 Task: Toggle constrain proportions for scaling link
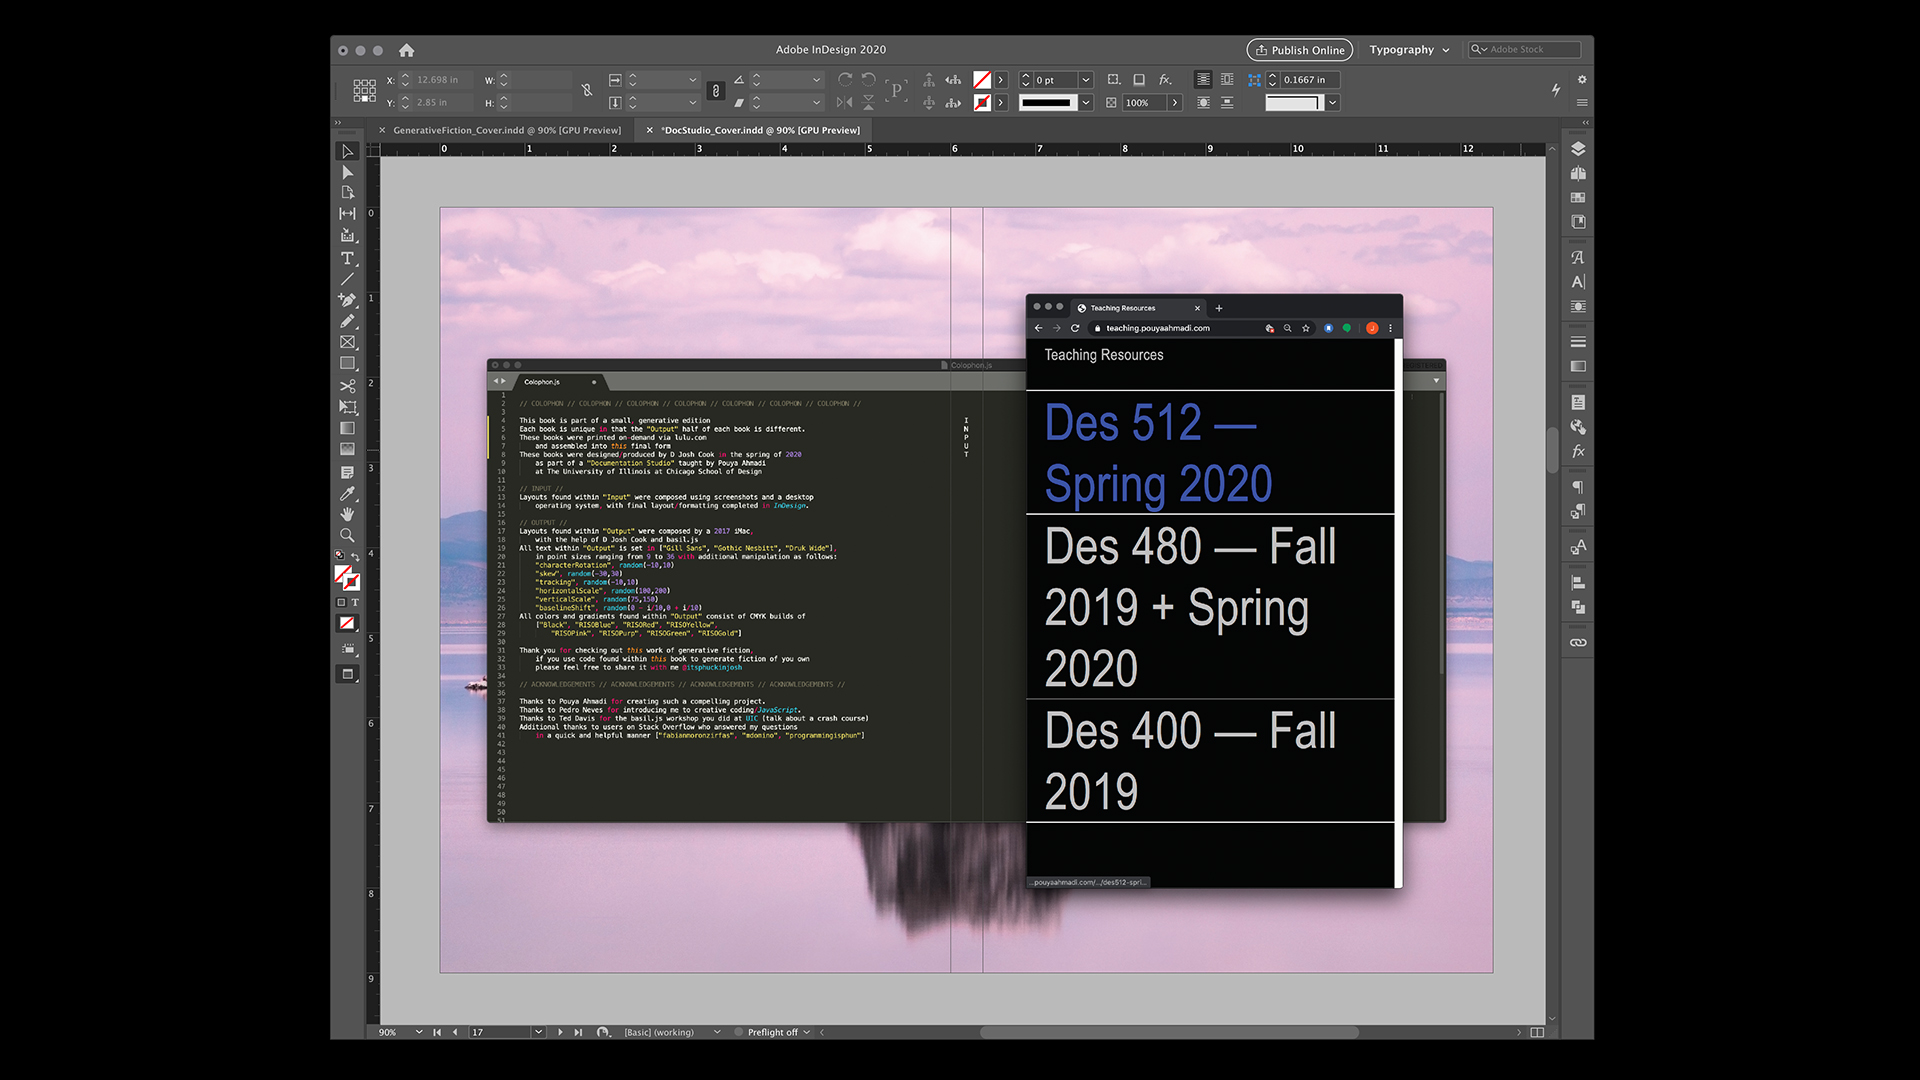(x=715, y=91)
